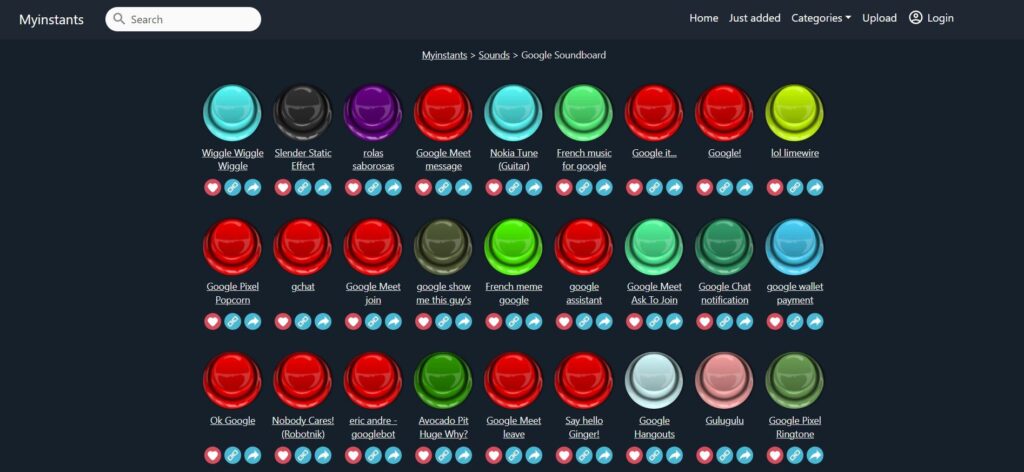This screenshot has height=472, width=1024.
Task: Copy link for Avocado Pit Huge Why?
Action: click(x=443, y=455)
